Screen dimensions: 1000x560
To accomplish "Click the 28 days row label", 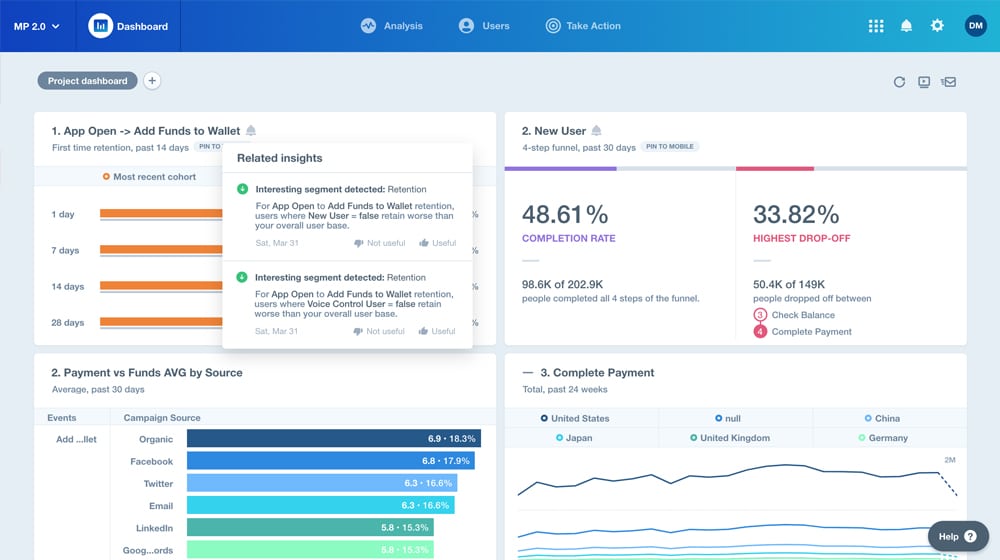I will [68, 323].
